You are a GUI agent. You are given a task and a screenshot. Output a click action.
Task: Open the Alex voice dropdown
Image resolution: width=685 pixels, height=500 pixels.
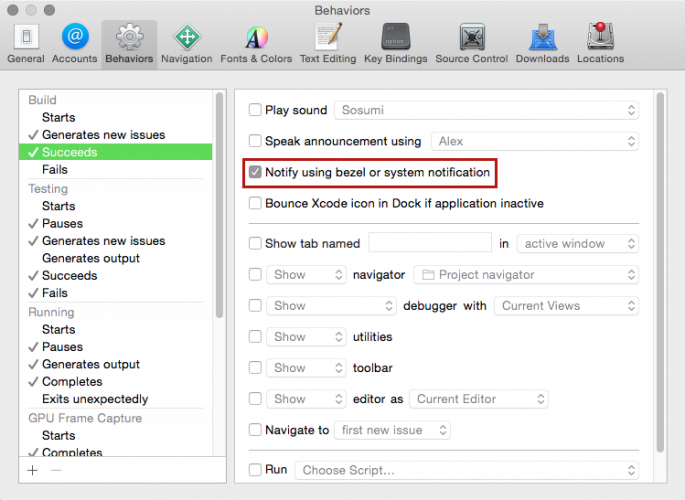click(x=535, y=142)
